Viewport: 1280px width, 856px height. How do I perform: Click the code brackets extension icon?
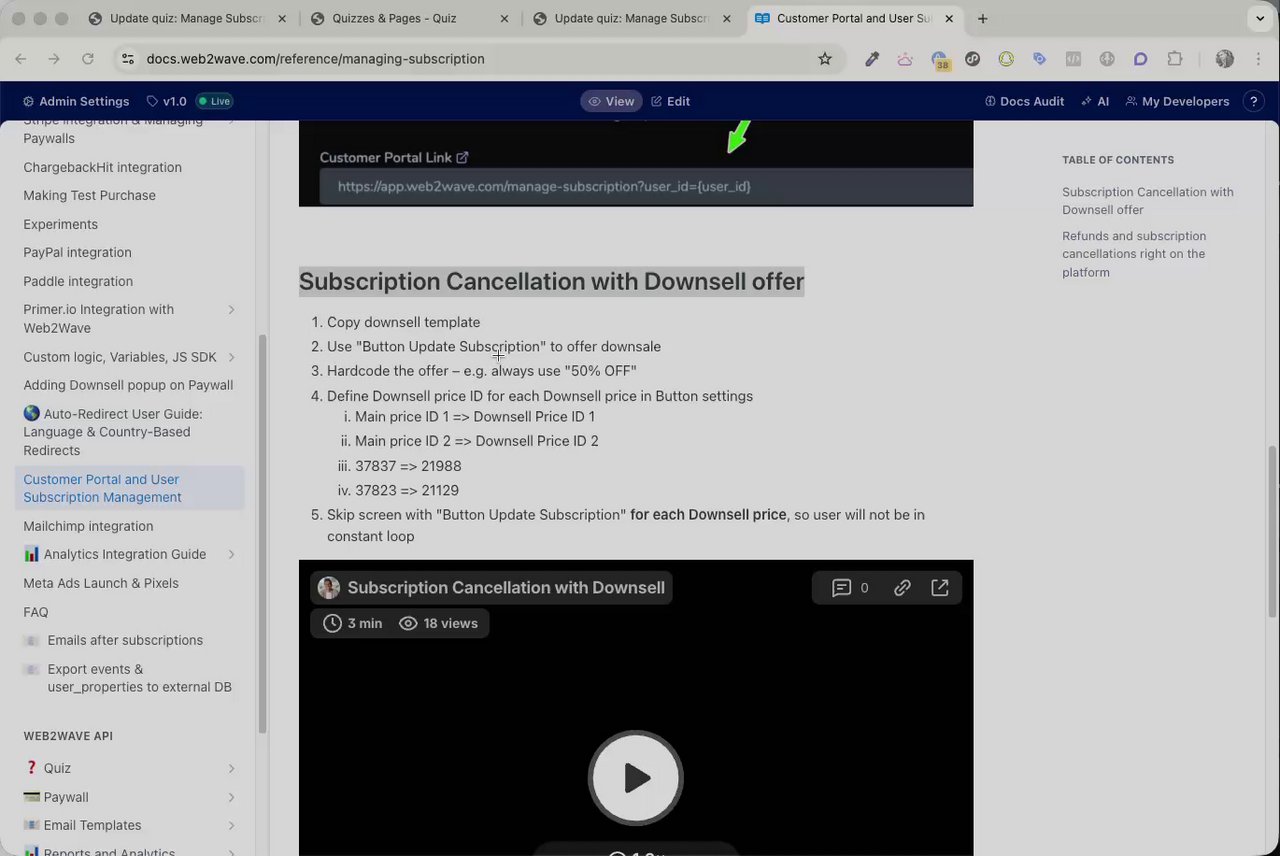(x=1073, y=59)
